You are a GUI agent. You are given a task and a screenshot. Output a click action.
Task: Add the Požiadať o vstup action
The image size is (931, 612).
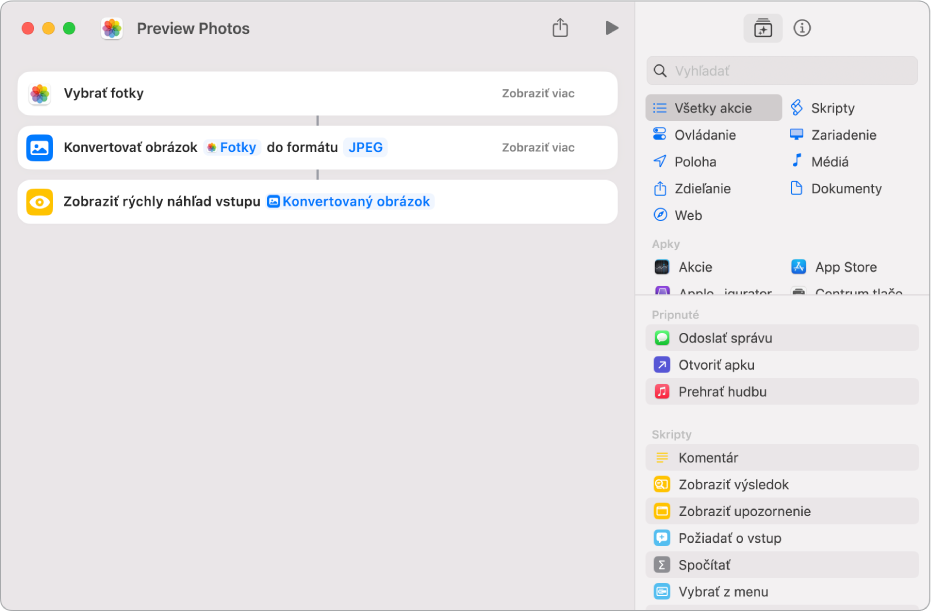click(x=782, y=538)
